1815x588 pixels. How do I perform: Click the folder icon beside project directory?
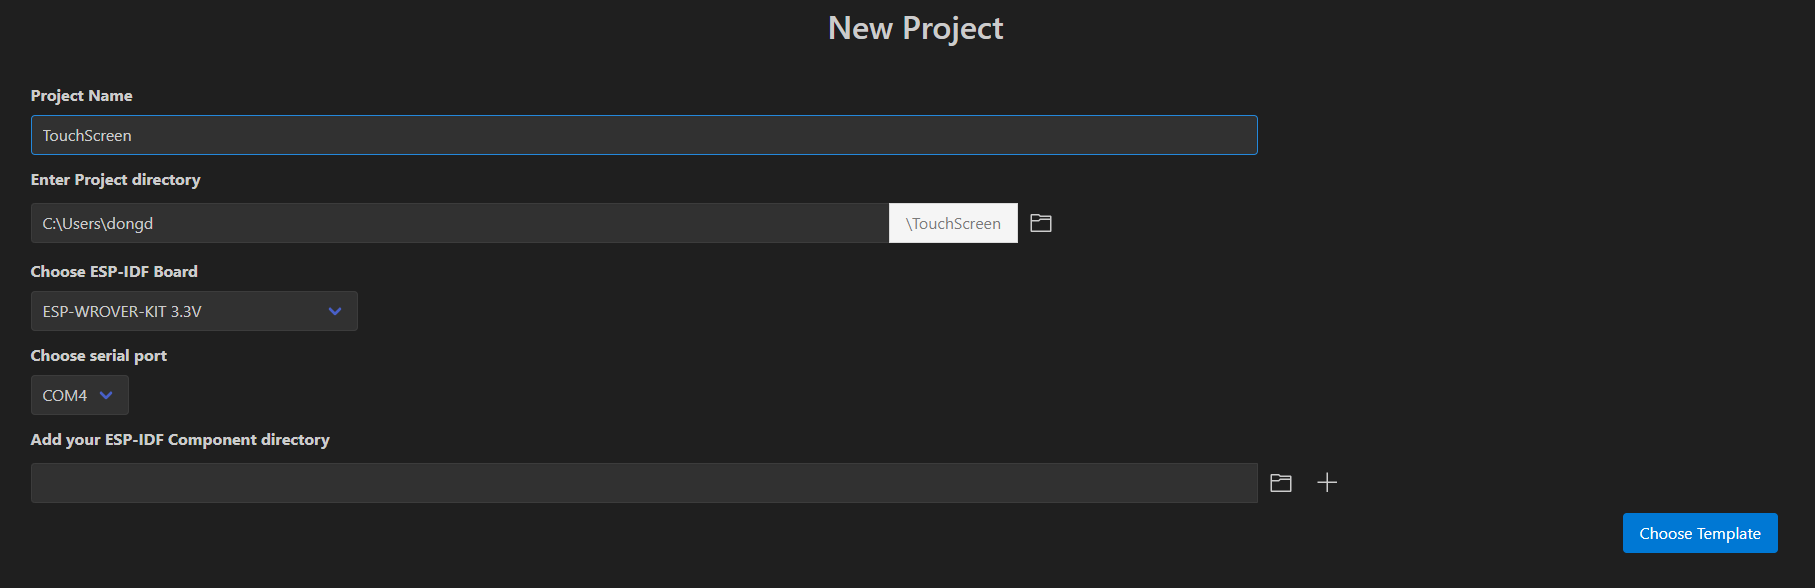click(x=1041, y=223)
